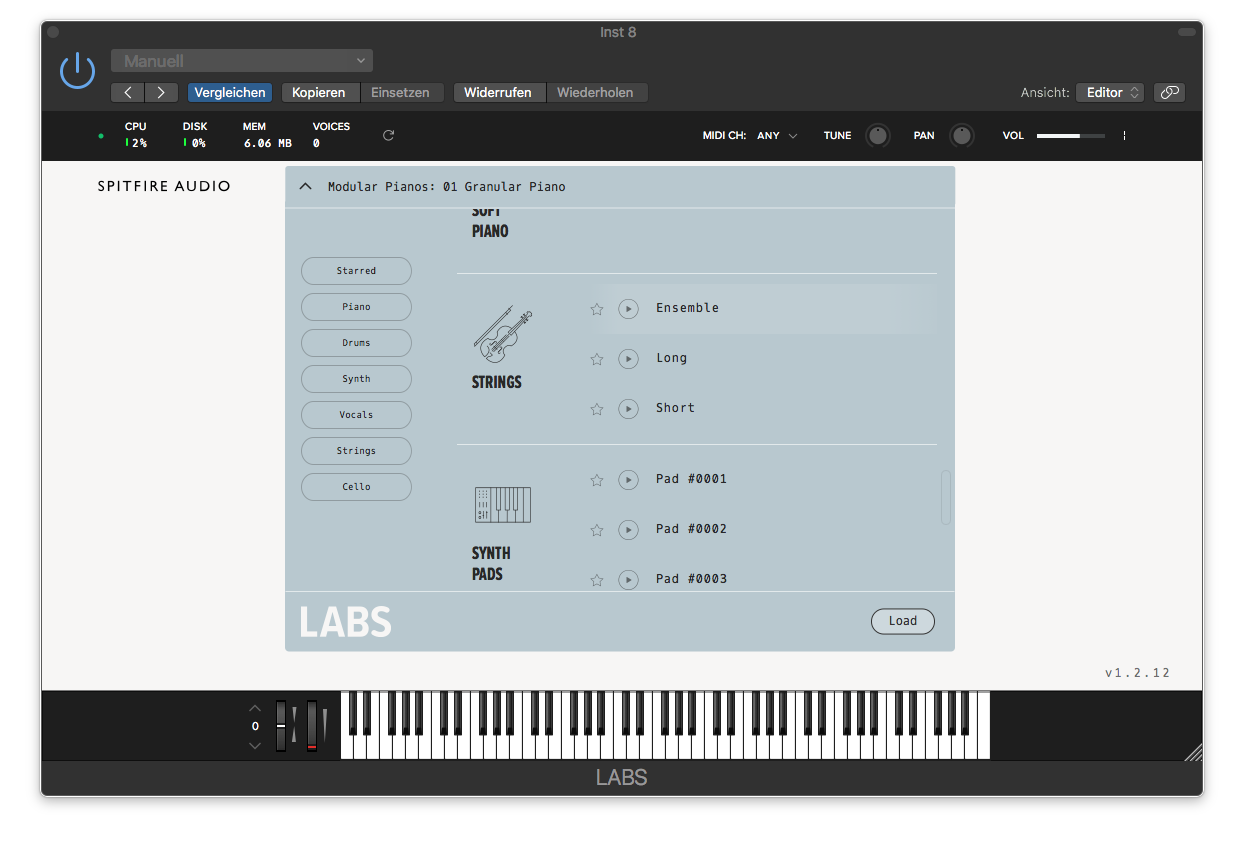The width and height of the screenshot is (1244, 857).
Task: Click the Load button
Action: [x=902, y=621]
